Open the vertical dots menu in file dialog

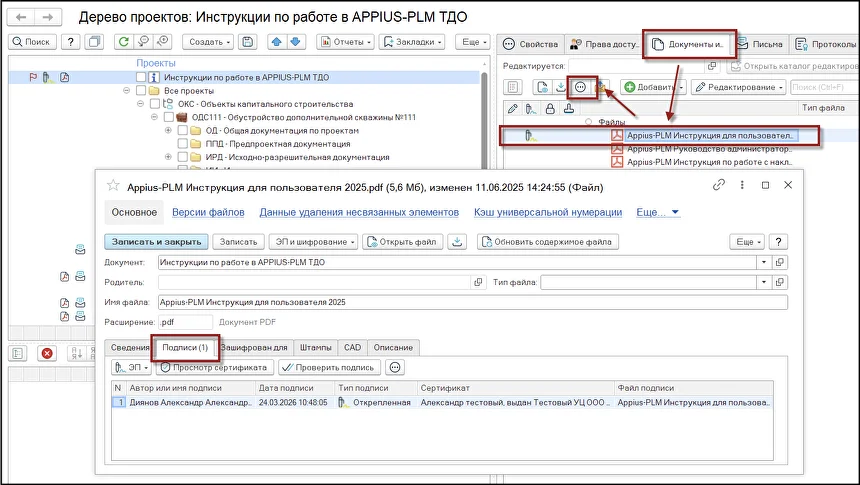click(742, 185)
